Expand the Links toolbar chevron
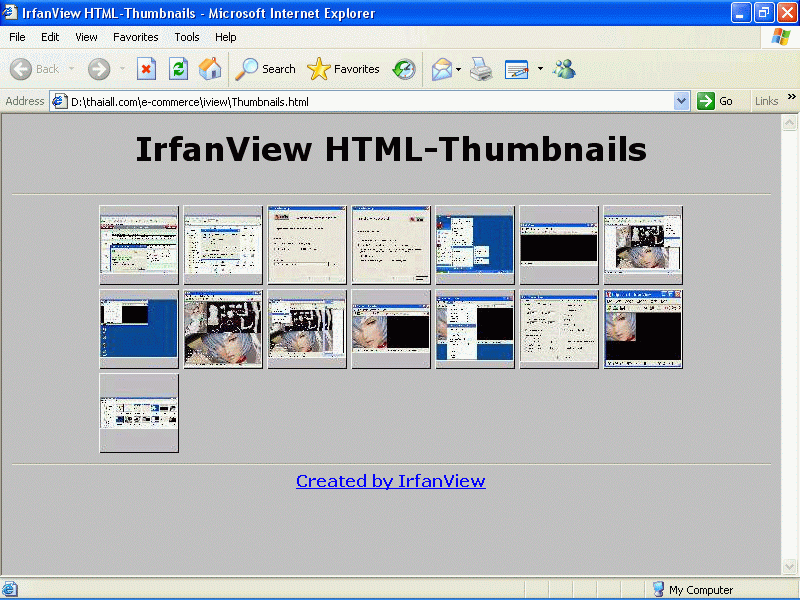The image size is (800, 600). [x=791, y=98]
